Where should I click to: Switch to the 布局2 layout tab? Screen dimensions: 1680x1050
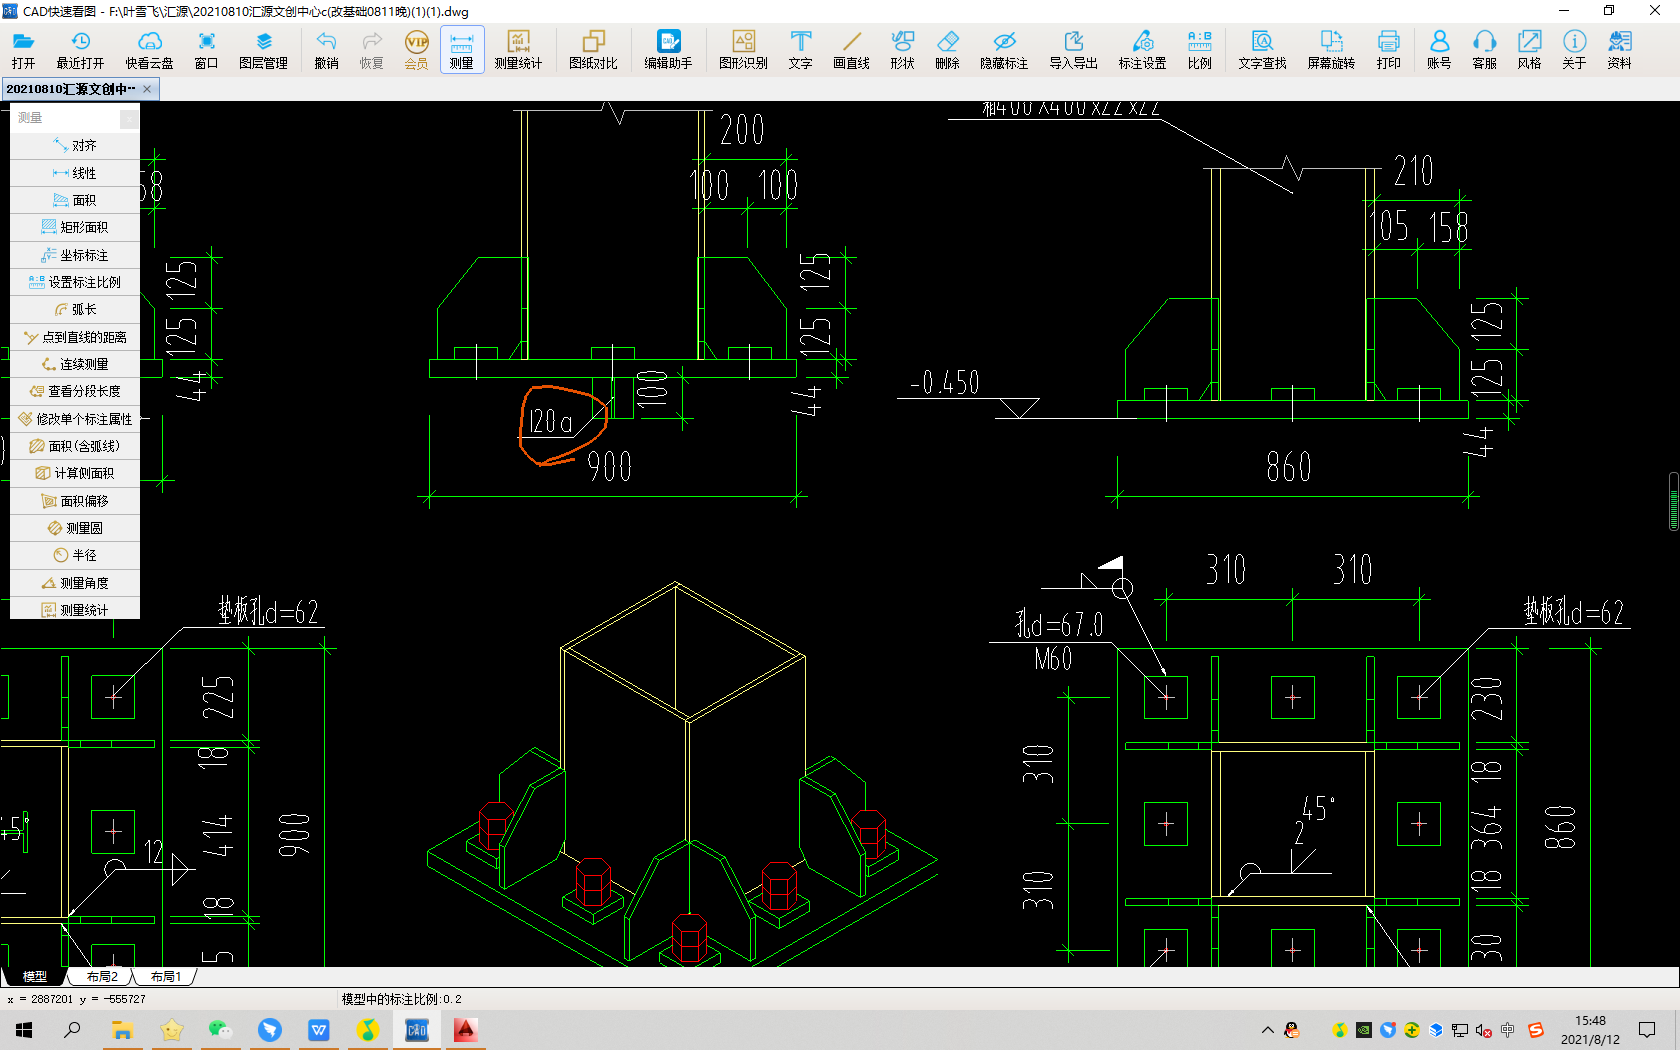click(x=102, y=976)
